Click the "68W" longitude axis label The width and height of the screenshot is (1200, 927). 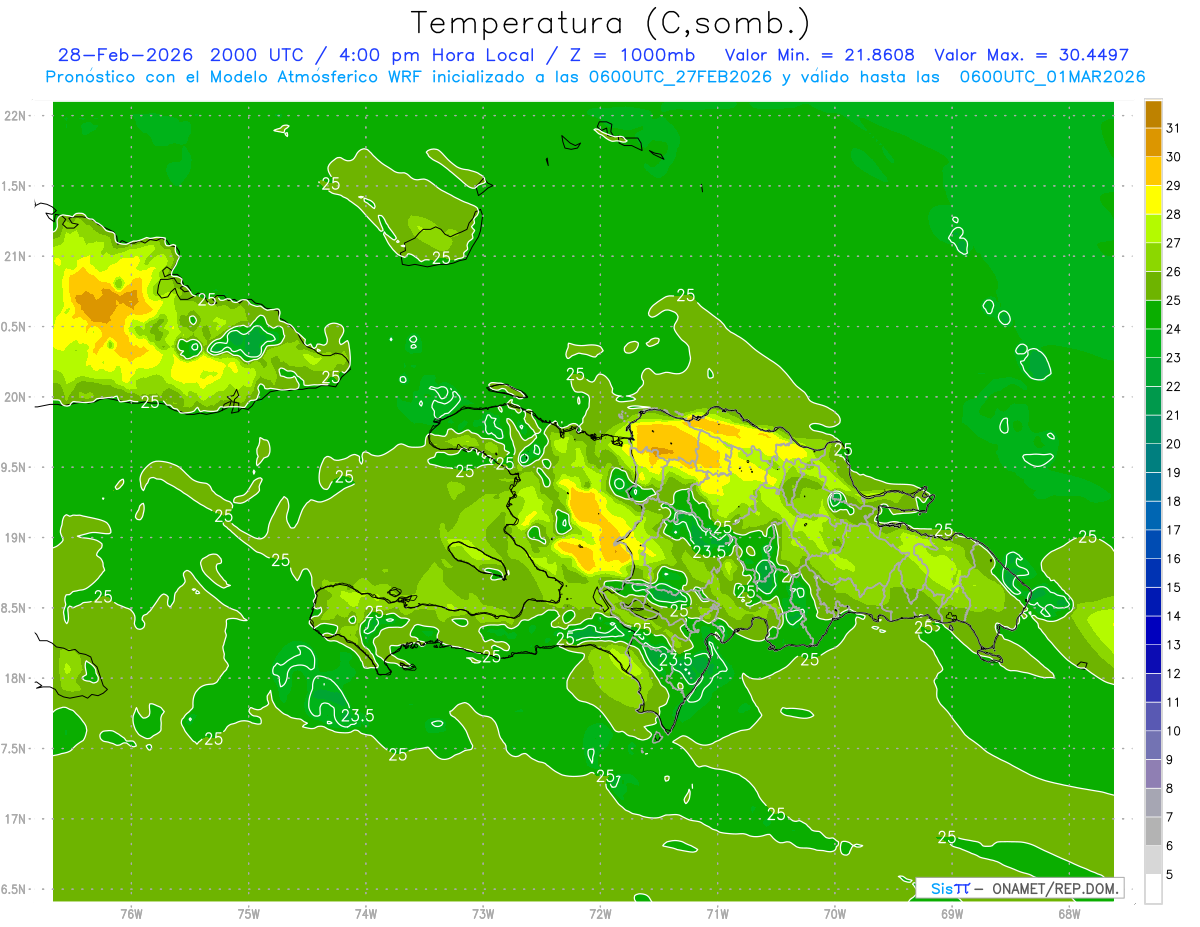(x=1069, y=913)
